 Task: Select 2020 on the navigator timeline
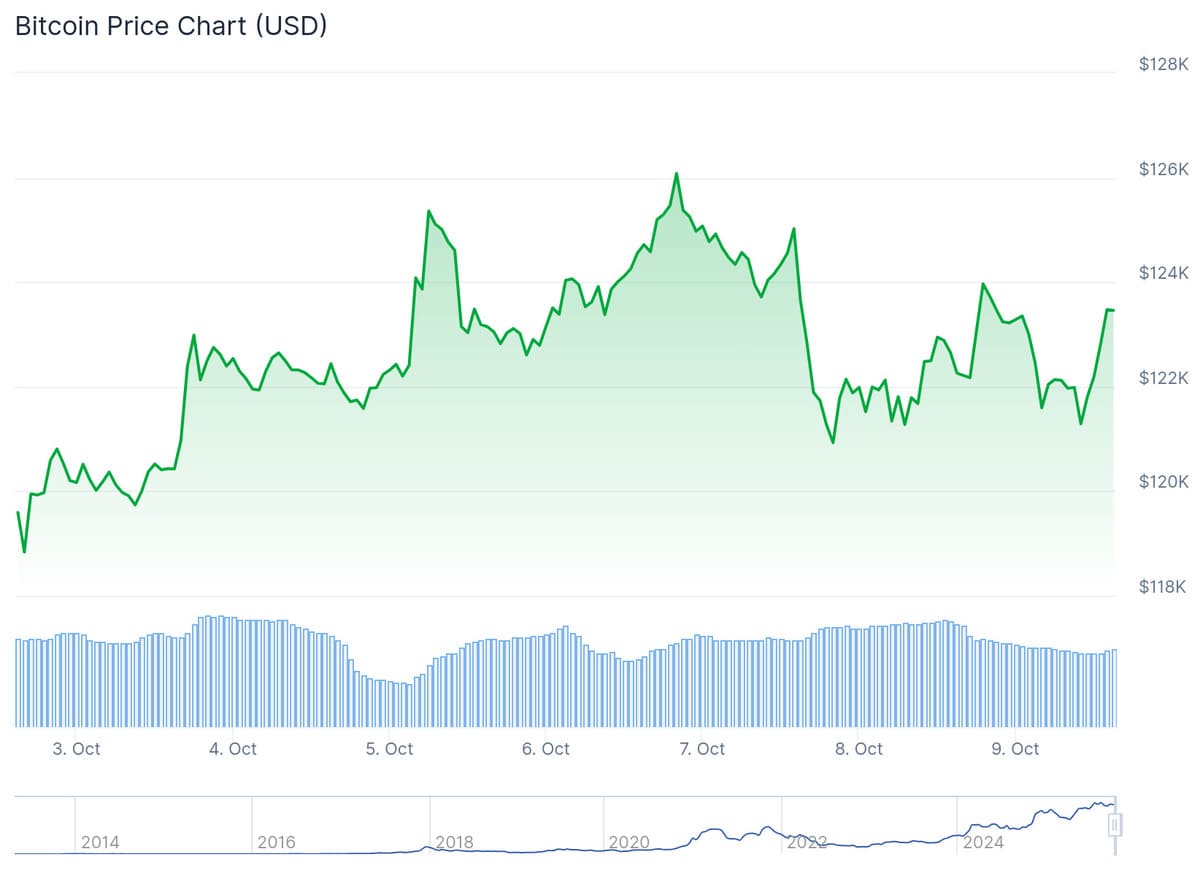click(x=629, y=842)
